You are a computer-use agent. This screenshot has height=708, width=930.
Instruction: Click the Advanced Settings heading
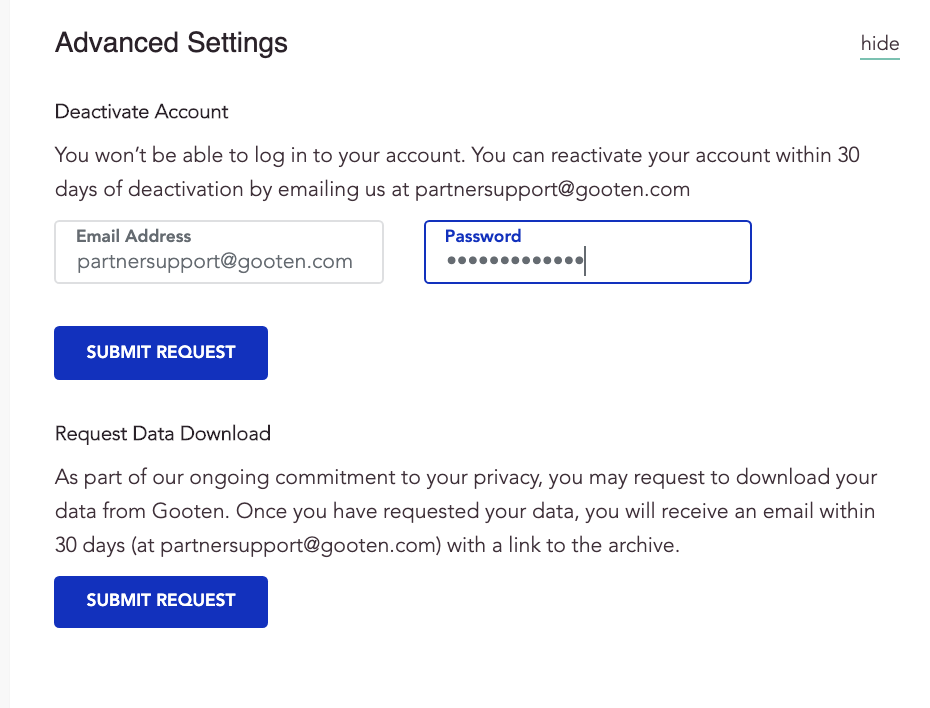click(x=171, y=43)
